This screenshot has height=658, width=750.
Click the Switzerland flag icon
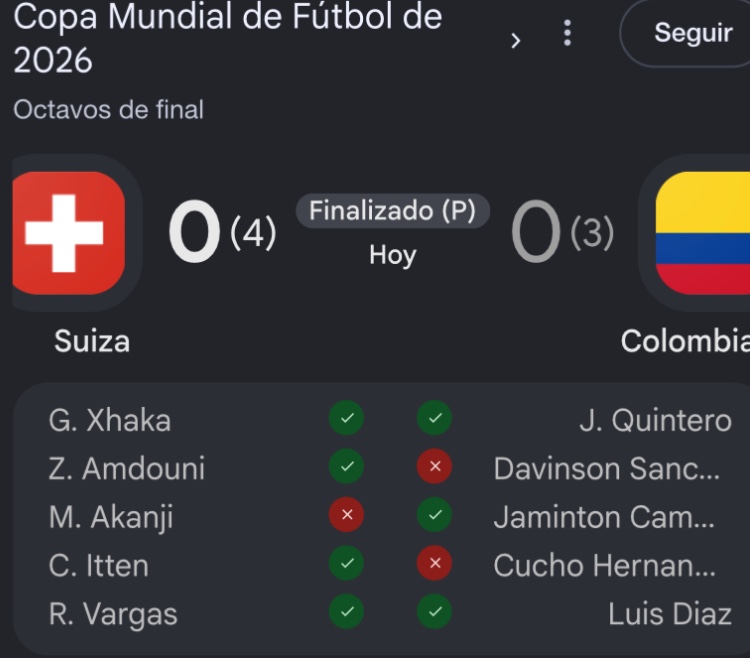pyautogui.click(x=68, y=233)
